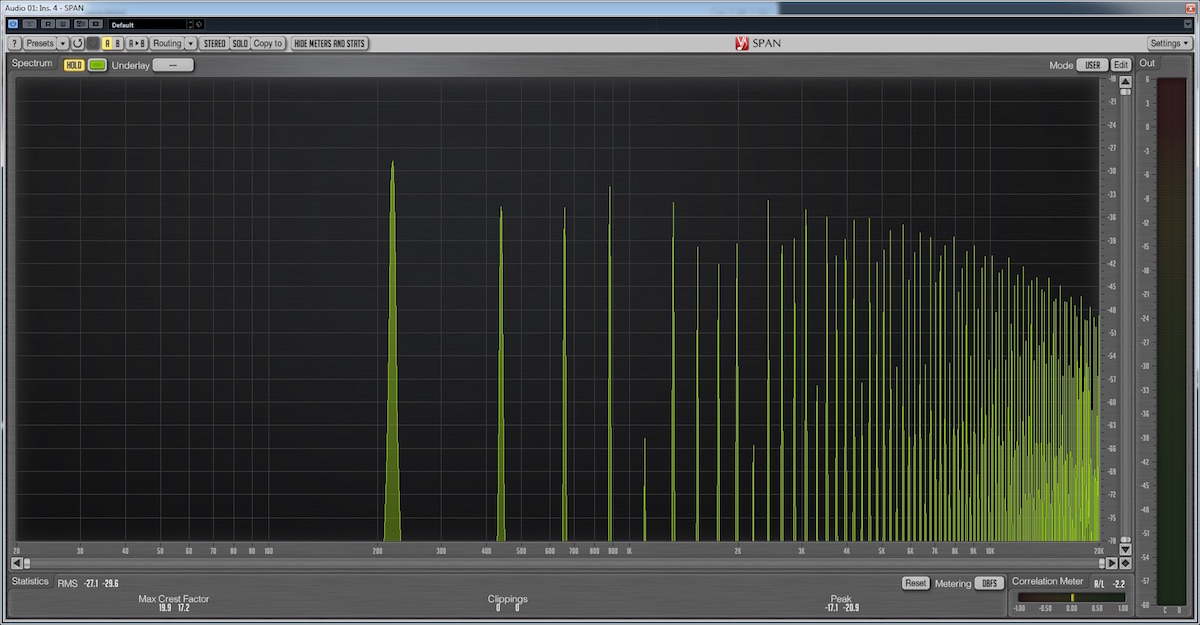
Task: Open the Routing menu
Action: pyautogui.click(x=167, y=43)
